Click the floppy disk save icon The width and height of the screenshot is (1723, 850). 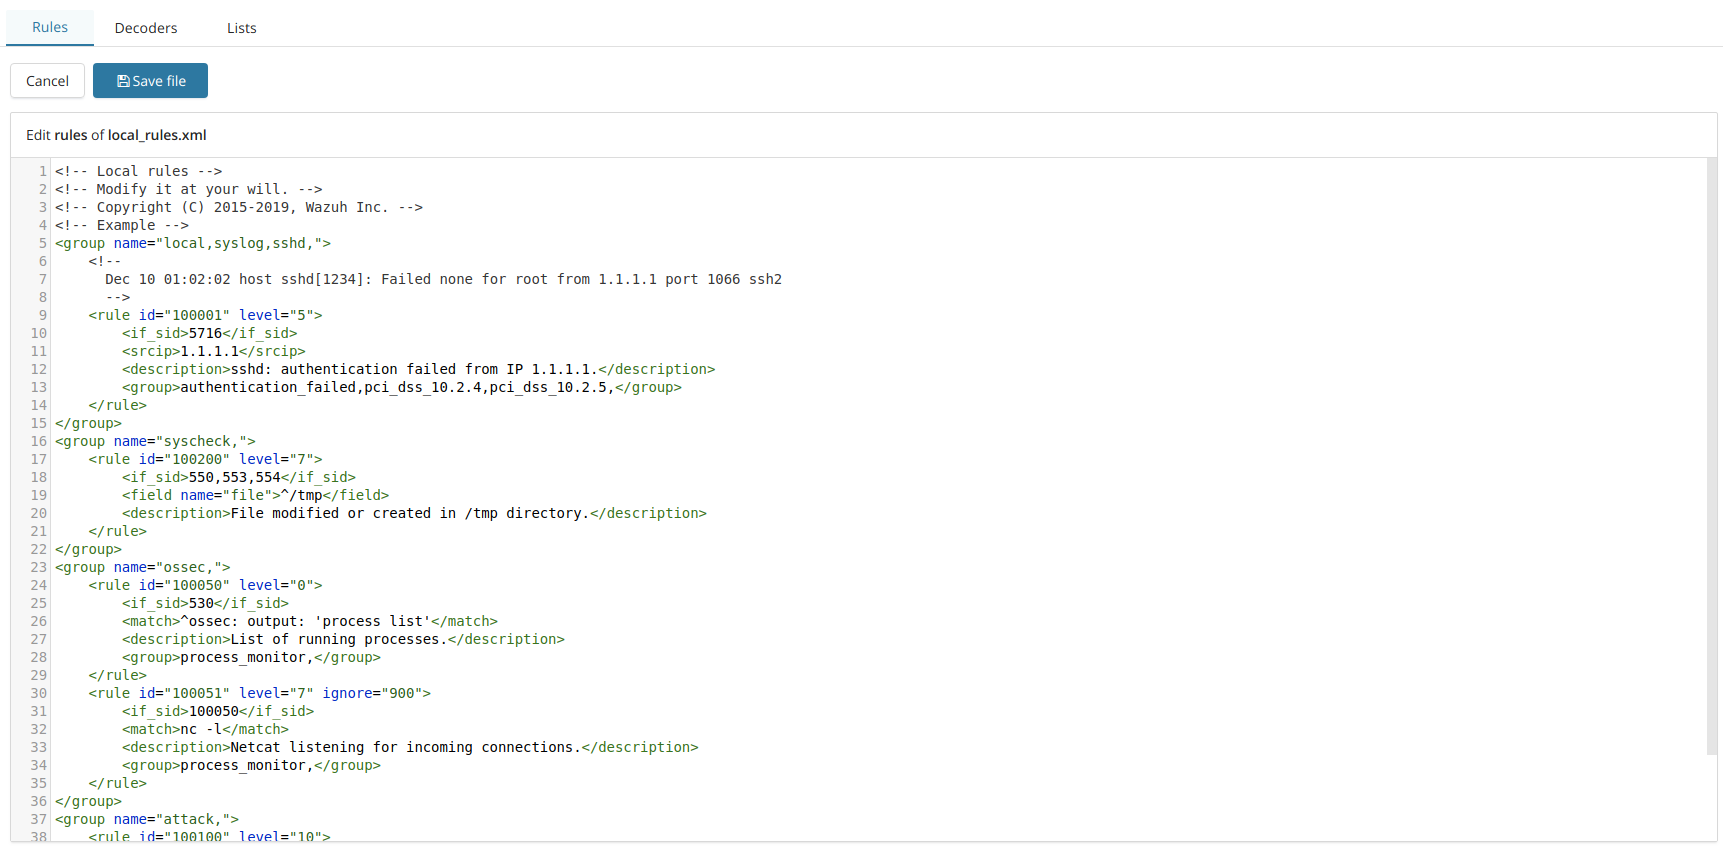click(123, 81)
